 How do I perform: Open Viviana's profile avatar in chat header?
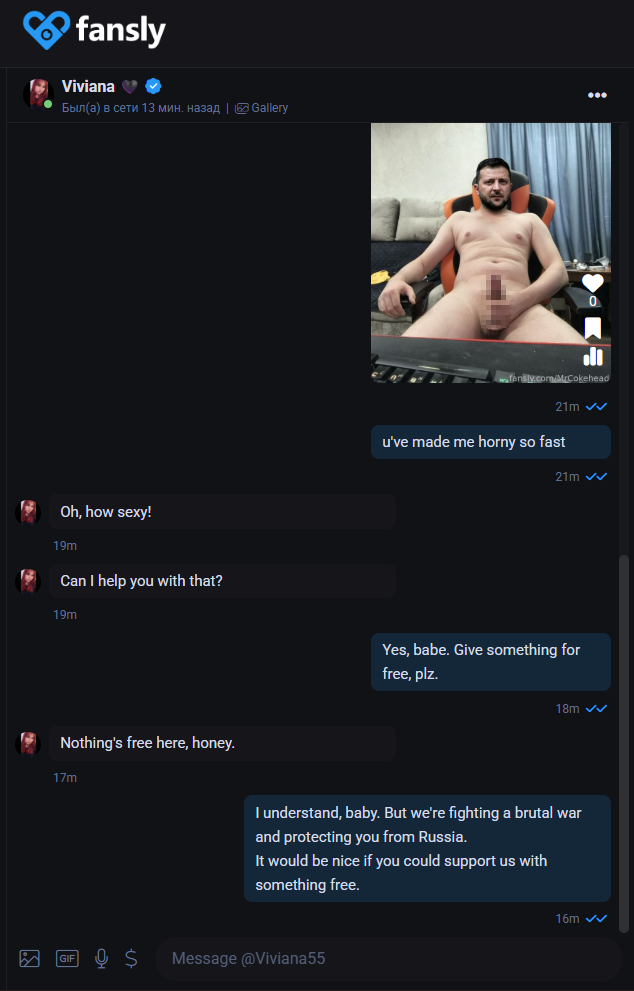[x=38, y=94]
